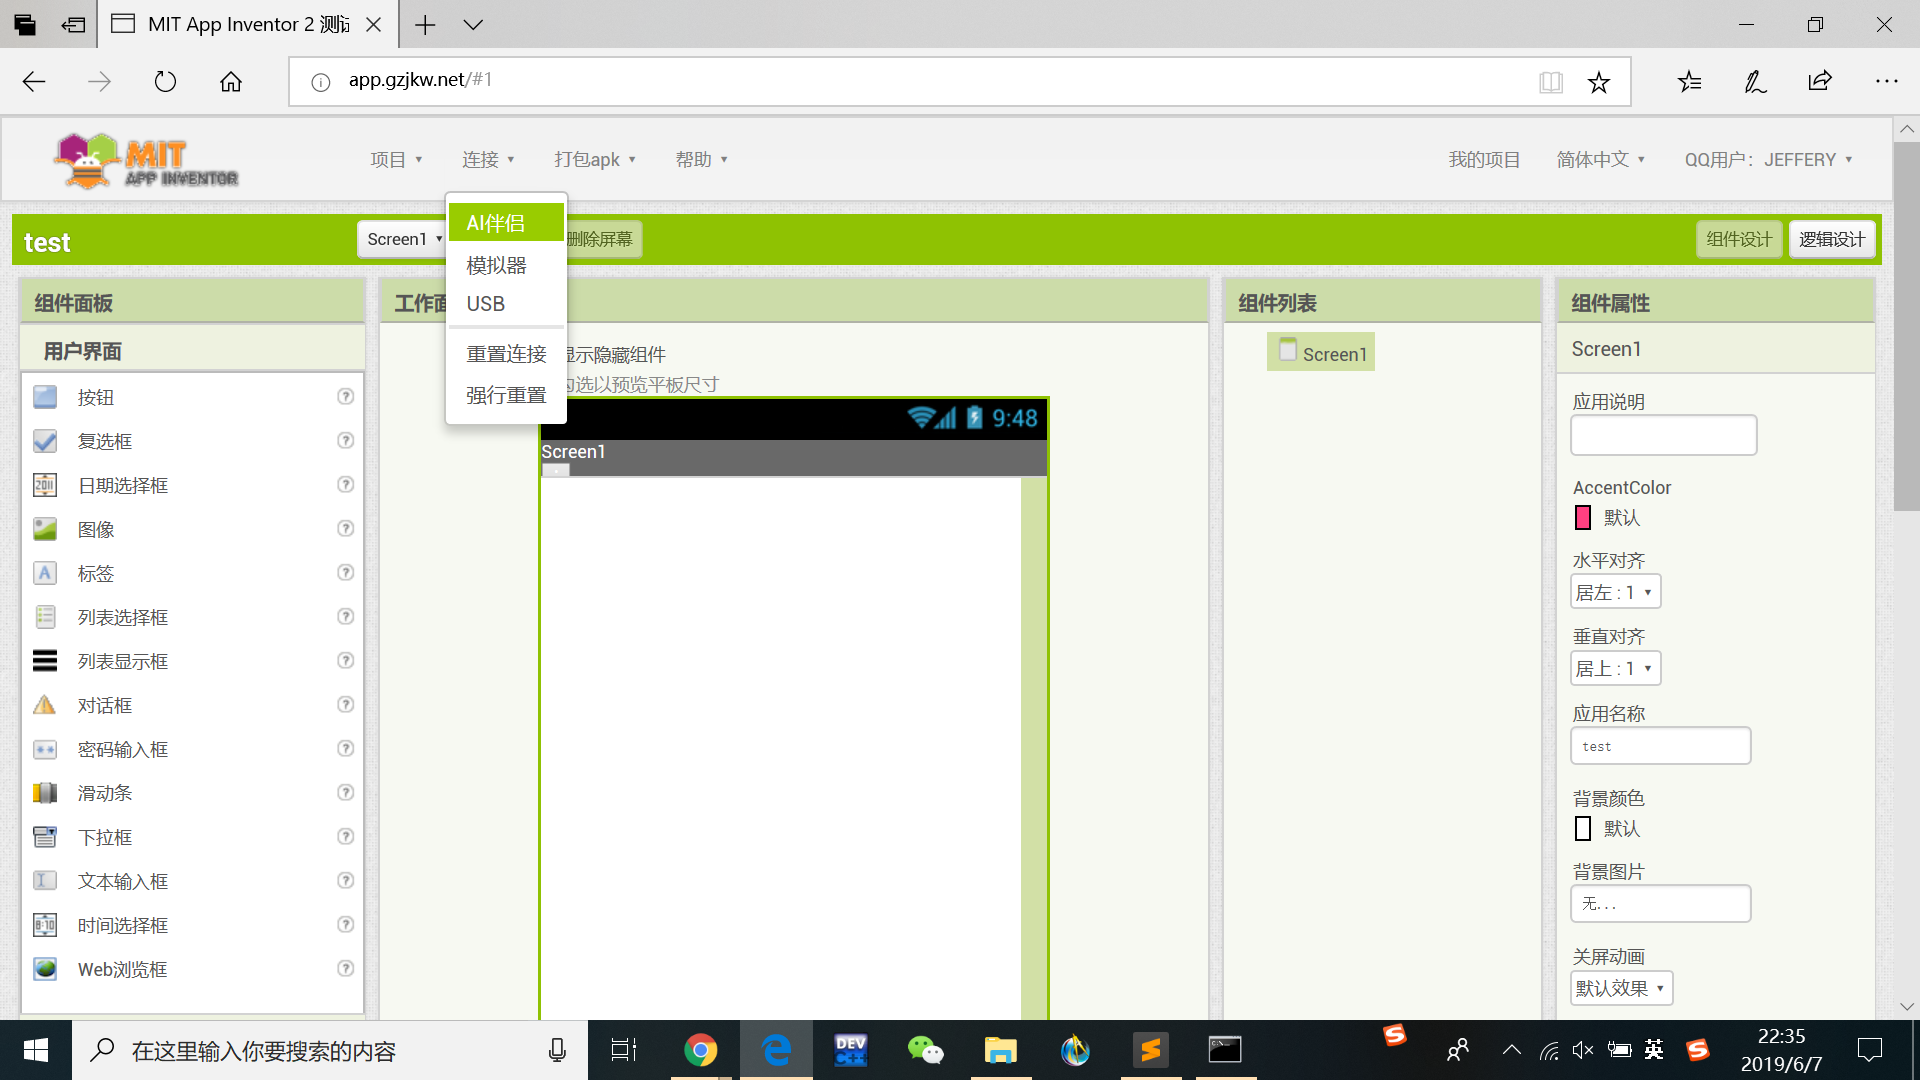
Task: Click the Button (按钮) component icon
Action: [x=45, y=397]
